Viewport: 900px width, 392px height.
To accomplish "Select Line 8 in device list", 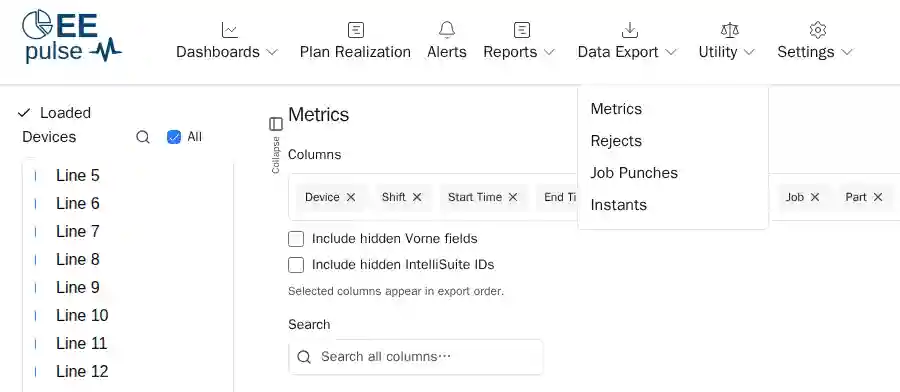I will coord(77,259).
